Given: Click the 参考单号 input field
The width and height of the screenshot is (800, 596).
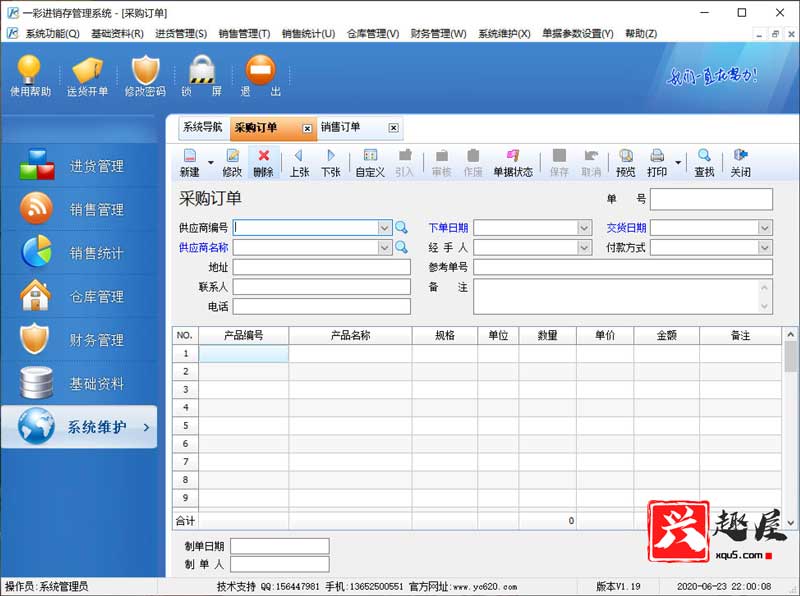Looking at the screenshot, I should point(623,267).
